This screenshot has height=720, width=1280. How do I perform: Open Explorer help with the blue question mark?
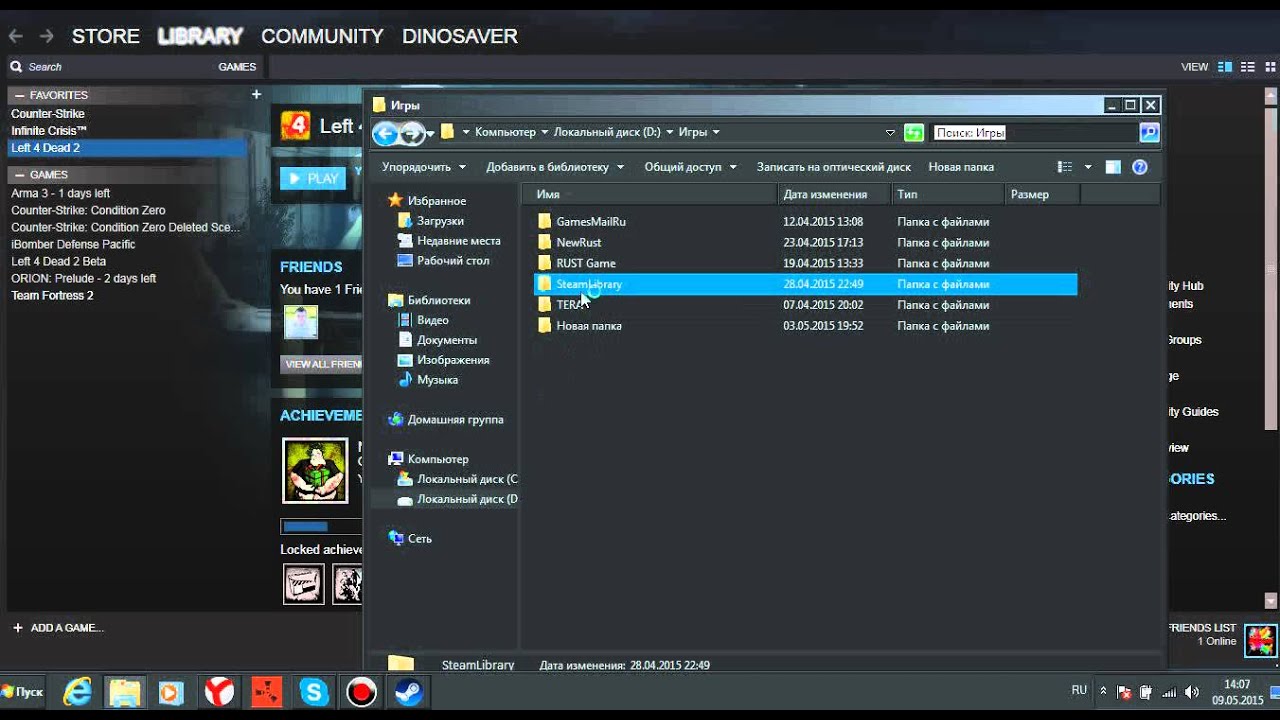pyautogui.click(x=1139, y=167)
